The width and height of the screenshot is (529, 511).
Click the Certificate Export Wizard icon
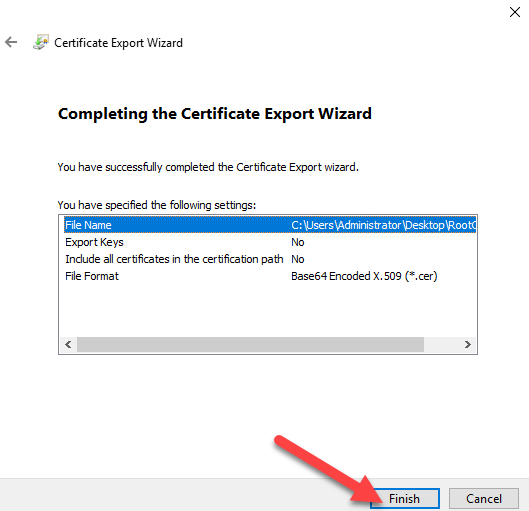(41, 42)
